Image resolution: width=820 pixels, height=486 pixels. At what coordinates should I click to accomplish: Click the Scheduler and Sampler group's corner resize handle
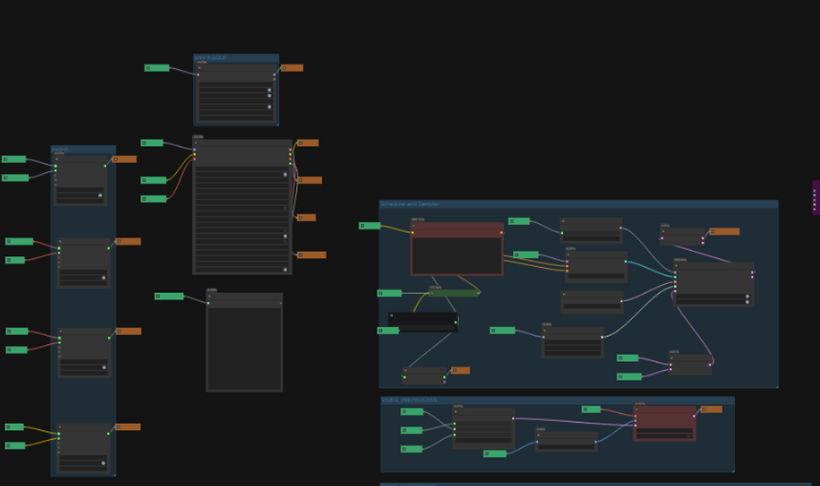776,386
